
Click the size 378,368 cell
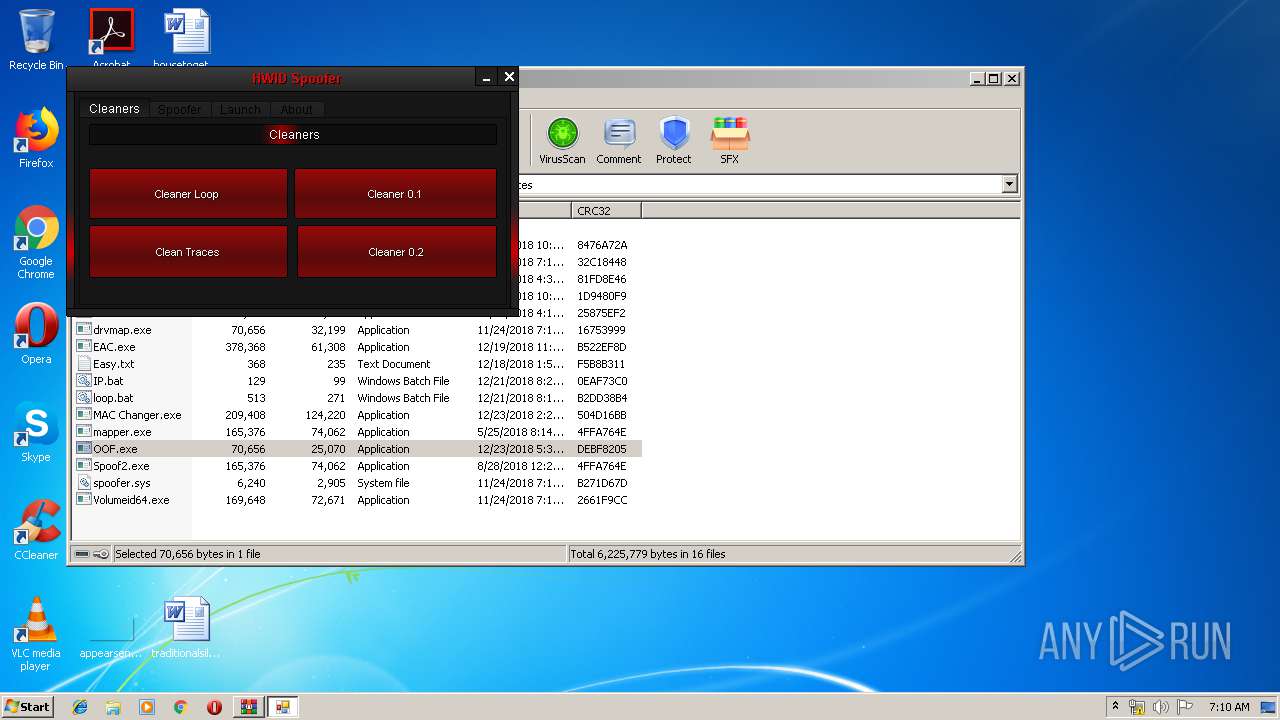pos(245,347)
